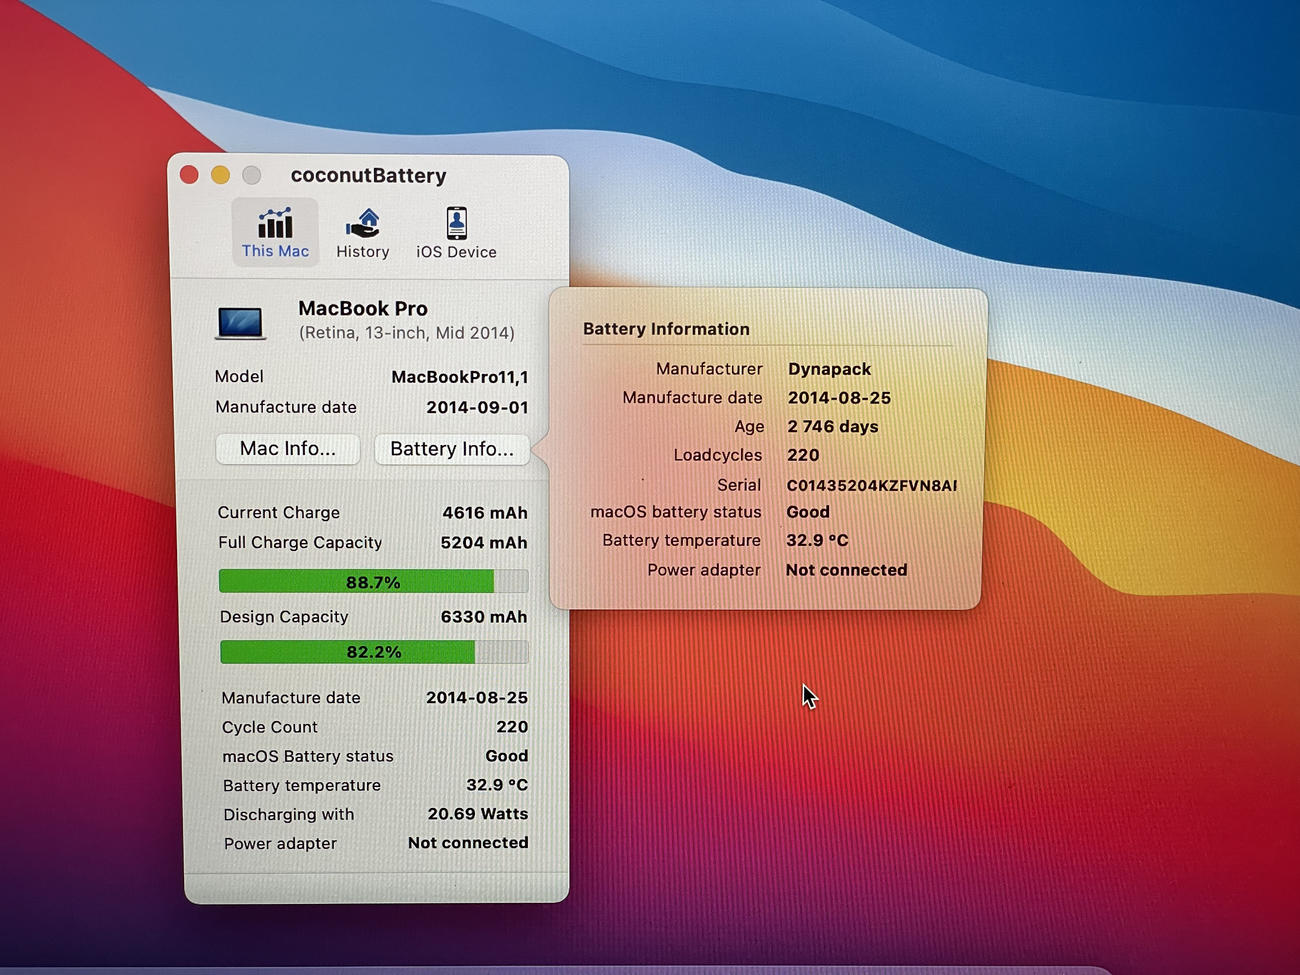Click the MacBook Pro laptop image
1300x975 pixels.
241,323
